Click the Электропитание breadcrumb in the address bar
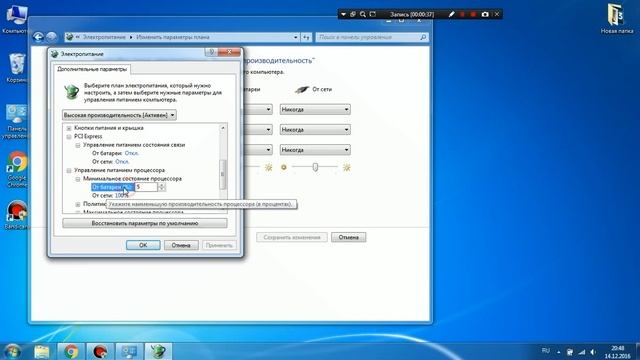Image resolution: width=640 pixels, height=360 pixels. coord(104,37)
